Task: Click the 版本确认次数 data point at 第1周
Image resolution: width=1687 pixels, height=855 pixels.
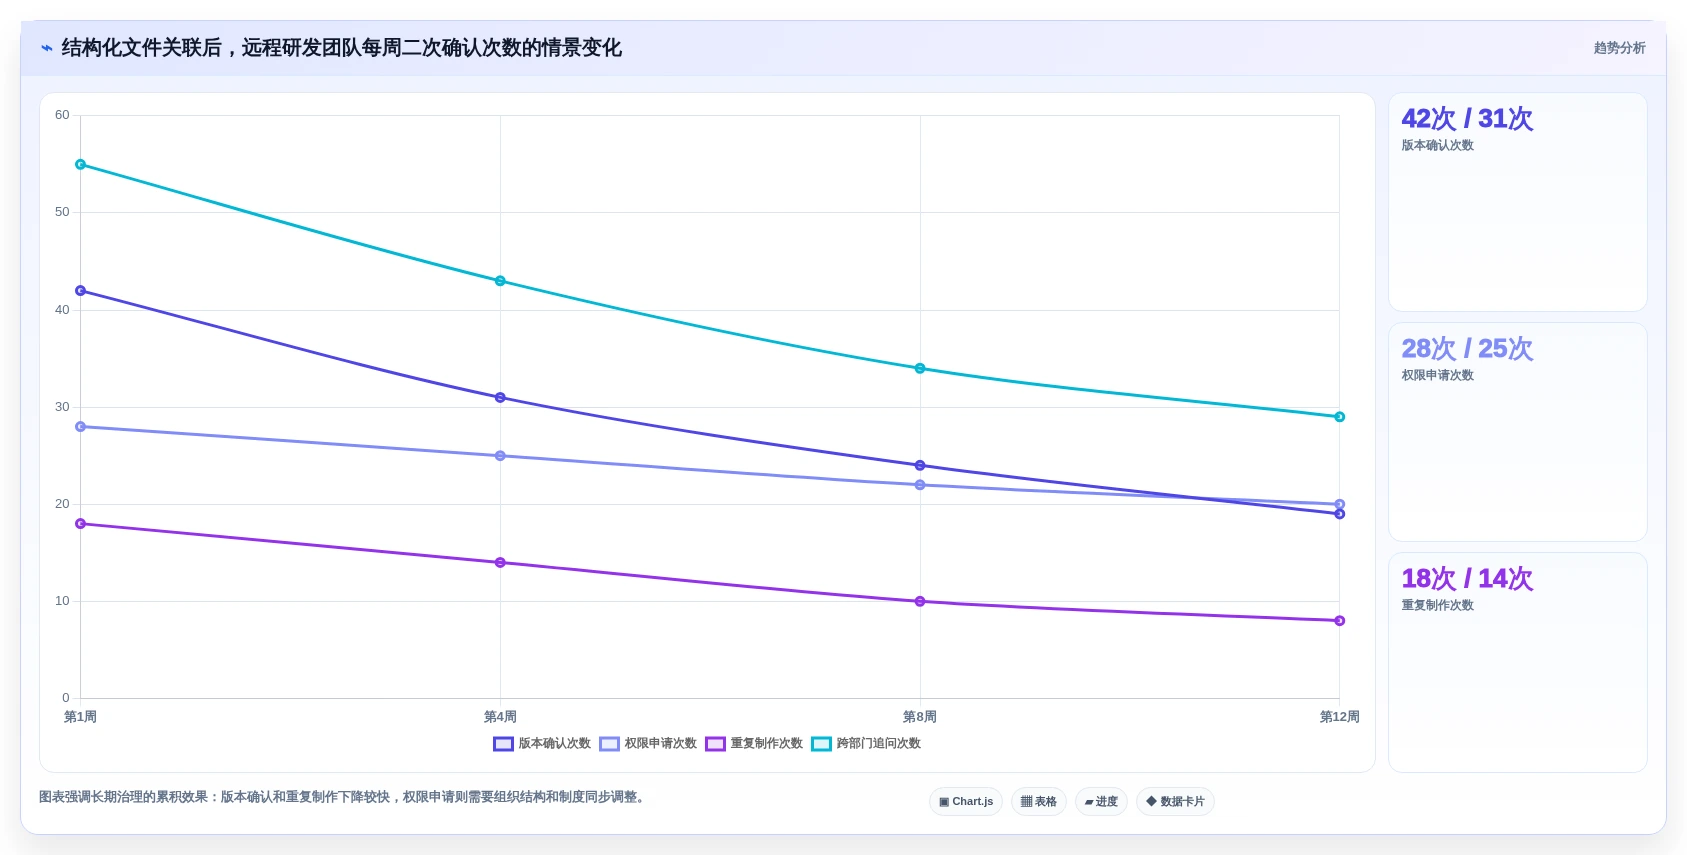Action: (x=81, y=291)
